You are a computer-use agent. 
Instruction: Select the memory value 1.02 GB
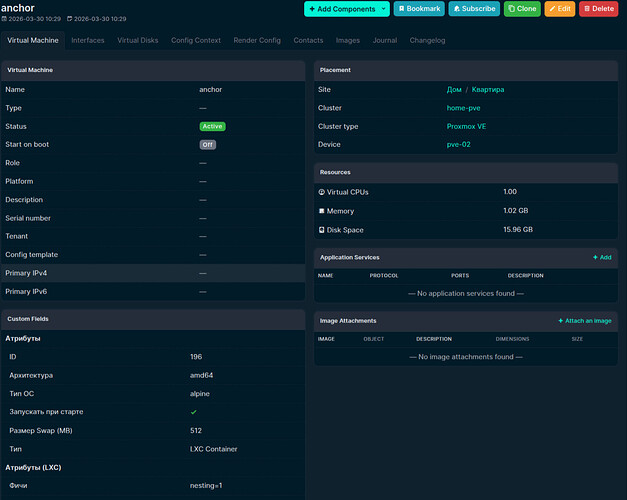[x=515, y=210]
